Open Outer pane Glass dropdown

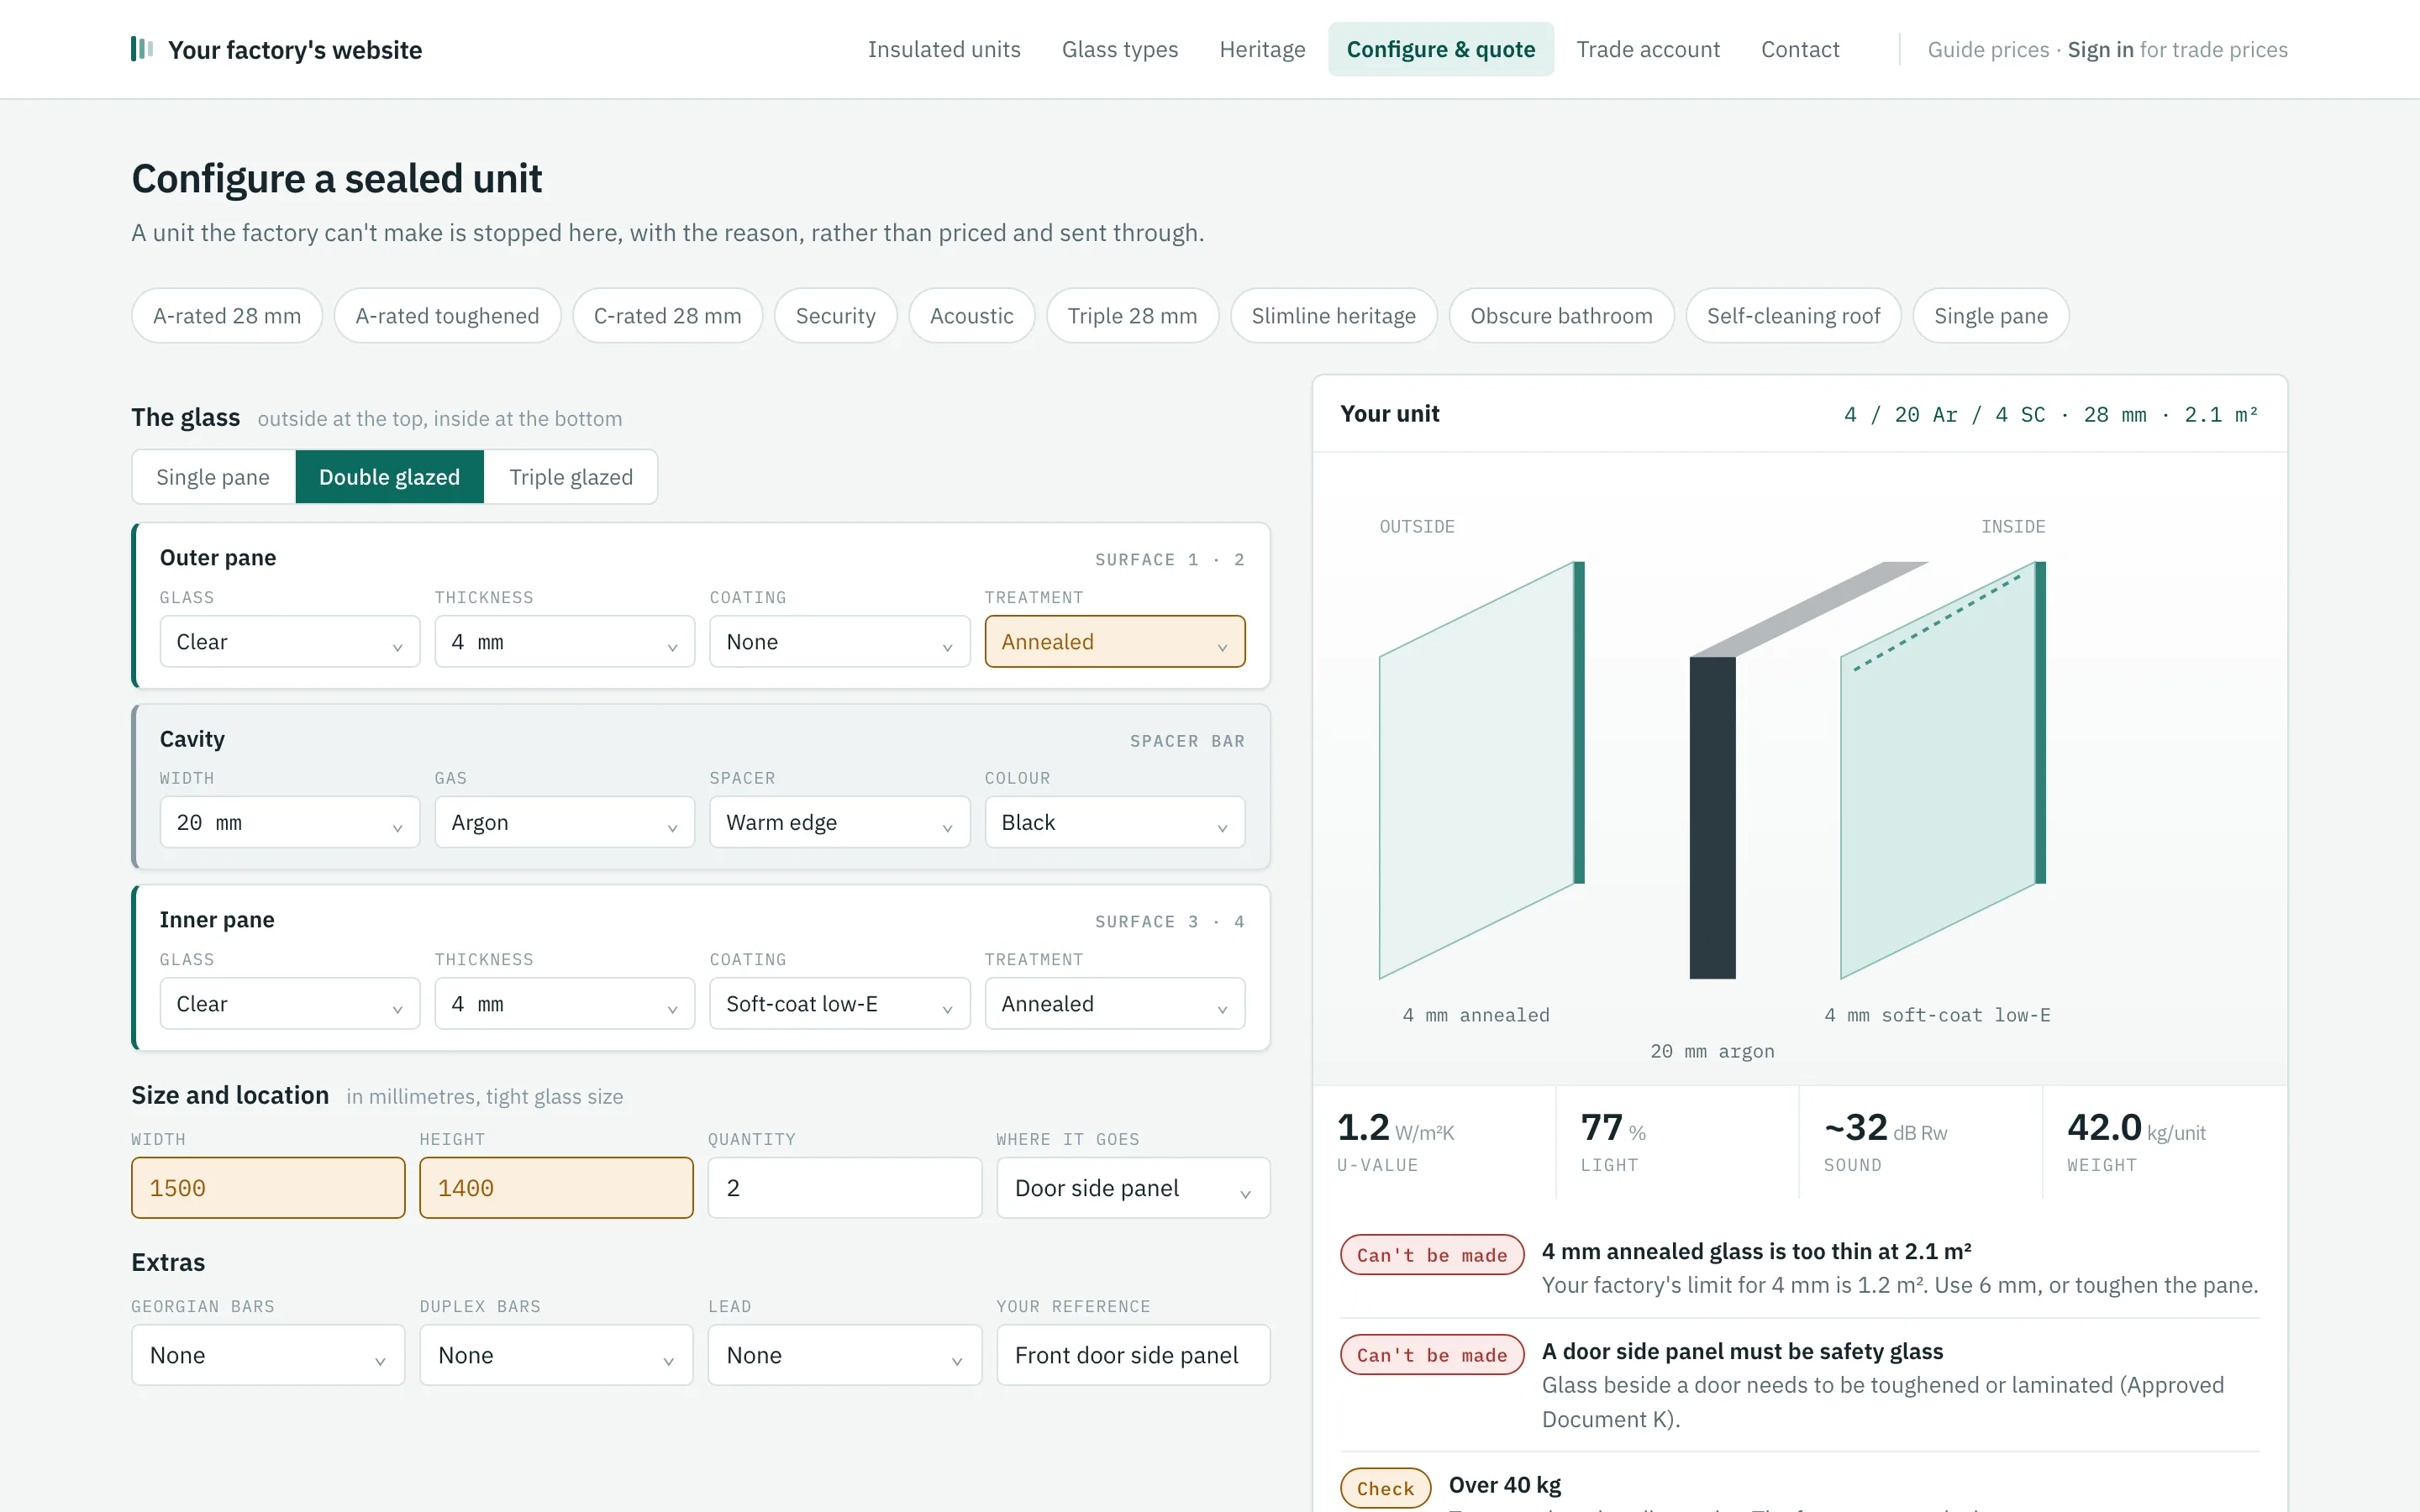click(x=290, y=641)
